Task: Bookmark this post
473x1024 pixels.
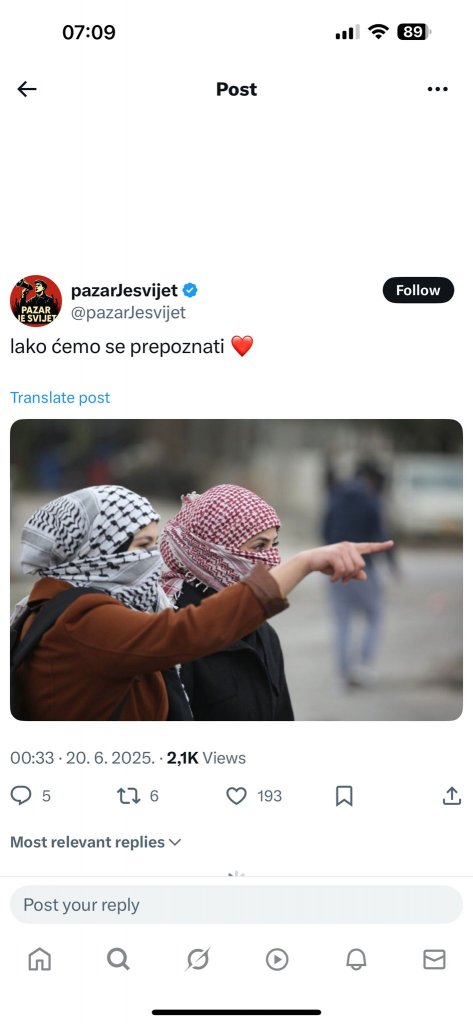Action: point(344,795)
